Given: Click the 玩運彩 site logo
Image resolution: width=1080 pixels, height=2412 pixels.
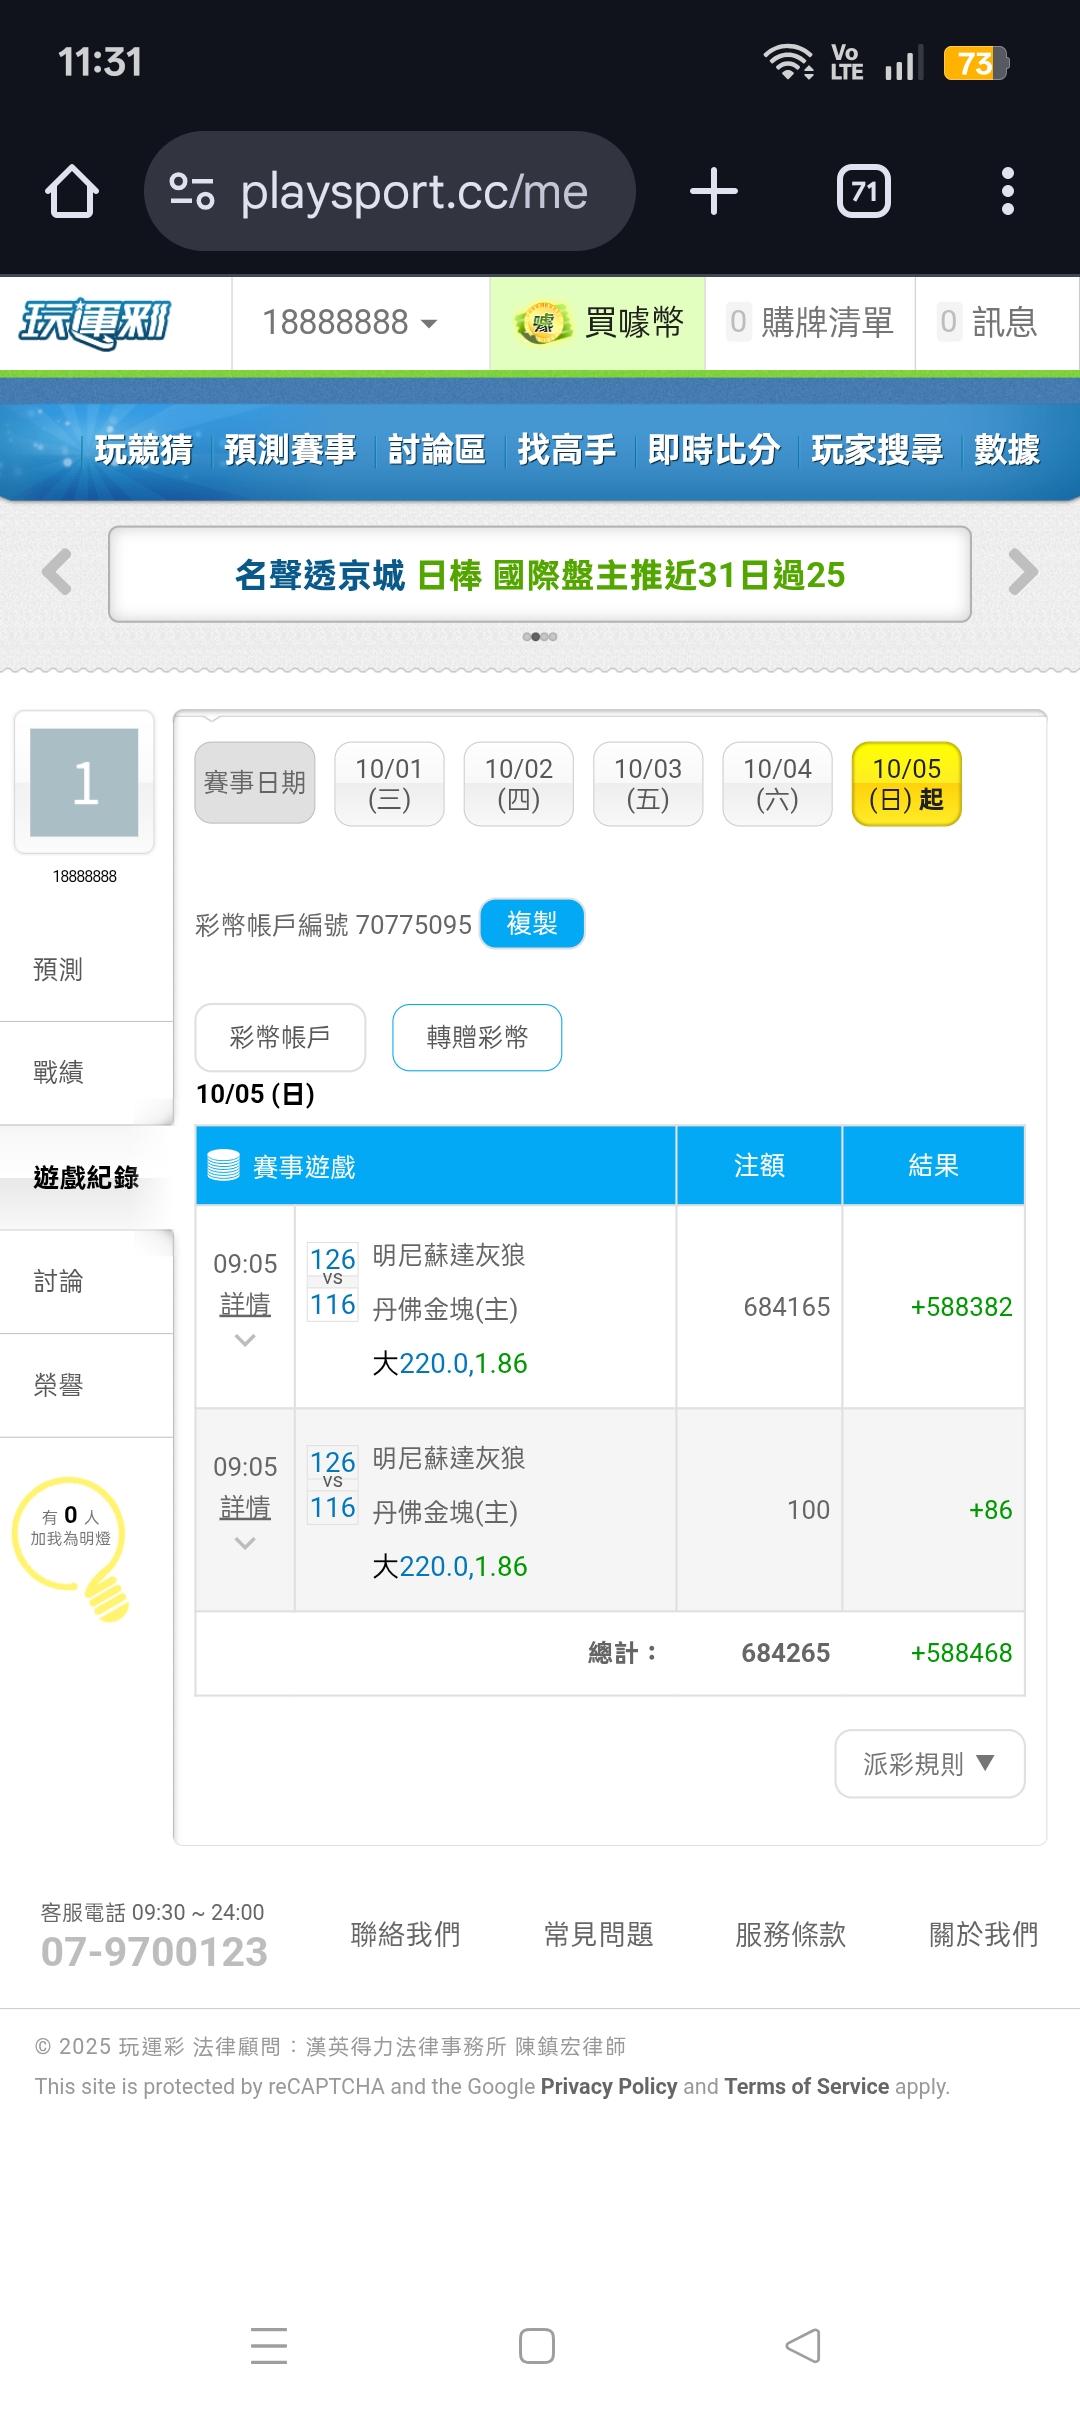Looking at the screenshot, I should coord(96,324).
